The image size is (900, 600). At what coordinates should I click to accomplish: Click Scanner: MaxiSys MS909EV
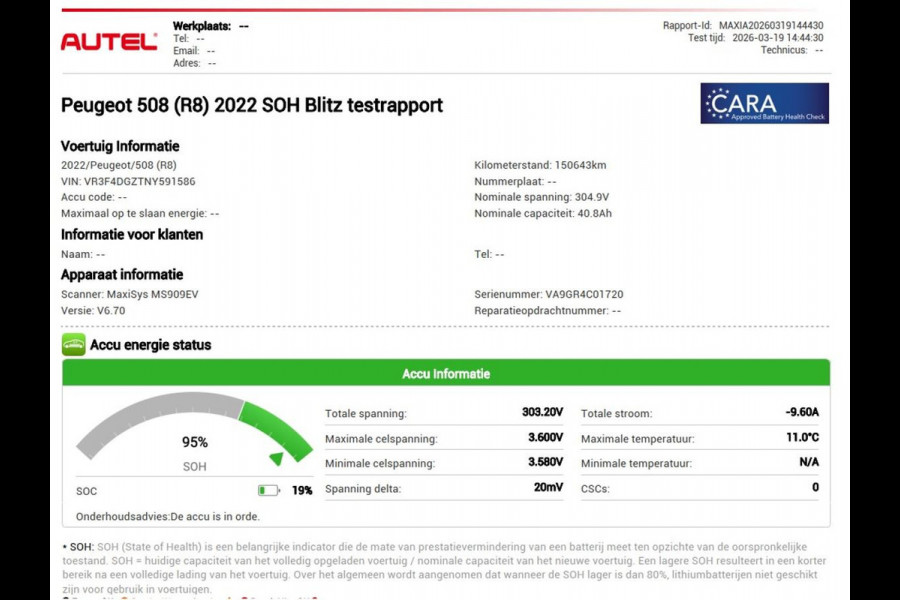pos(129,295)
